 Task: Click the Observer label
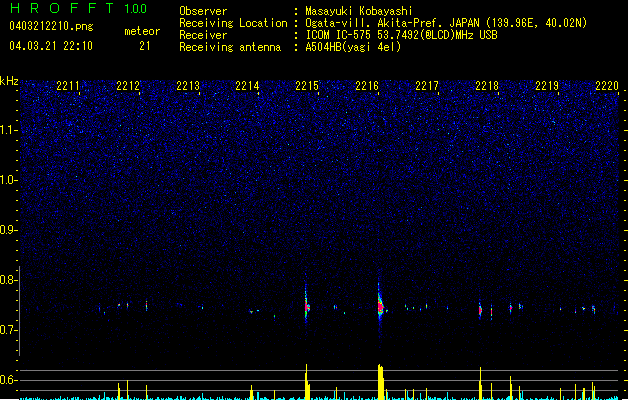tap(203, 11)
